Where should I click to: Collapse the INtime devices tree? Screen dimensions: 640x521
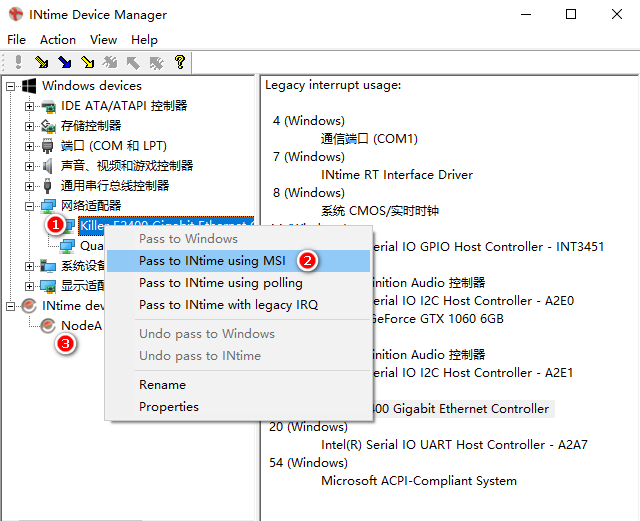(10, 306)
